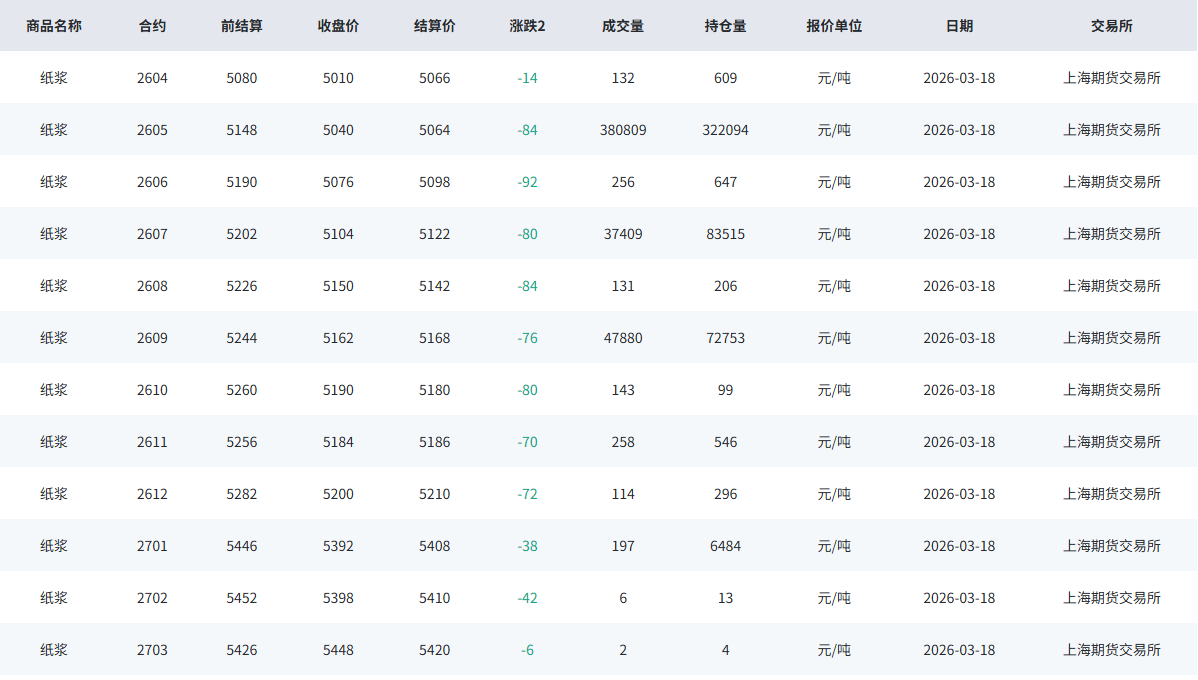Select the 持仓量 column header
This screenshot has height=680, width=1198.
click(x=725, y=26)
